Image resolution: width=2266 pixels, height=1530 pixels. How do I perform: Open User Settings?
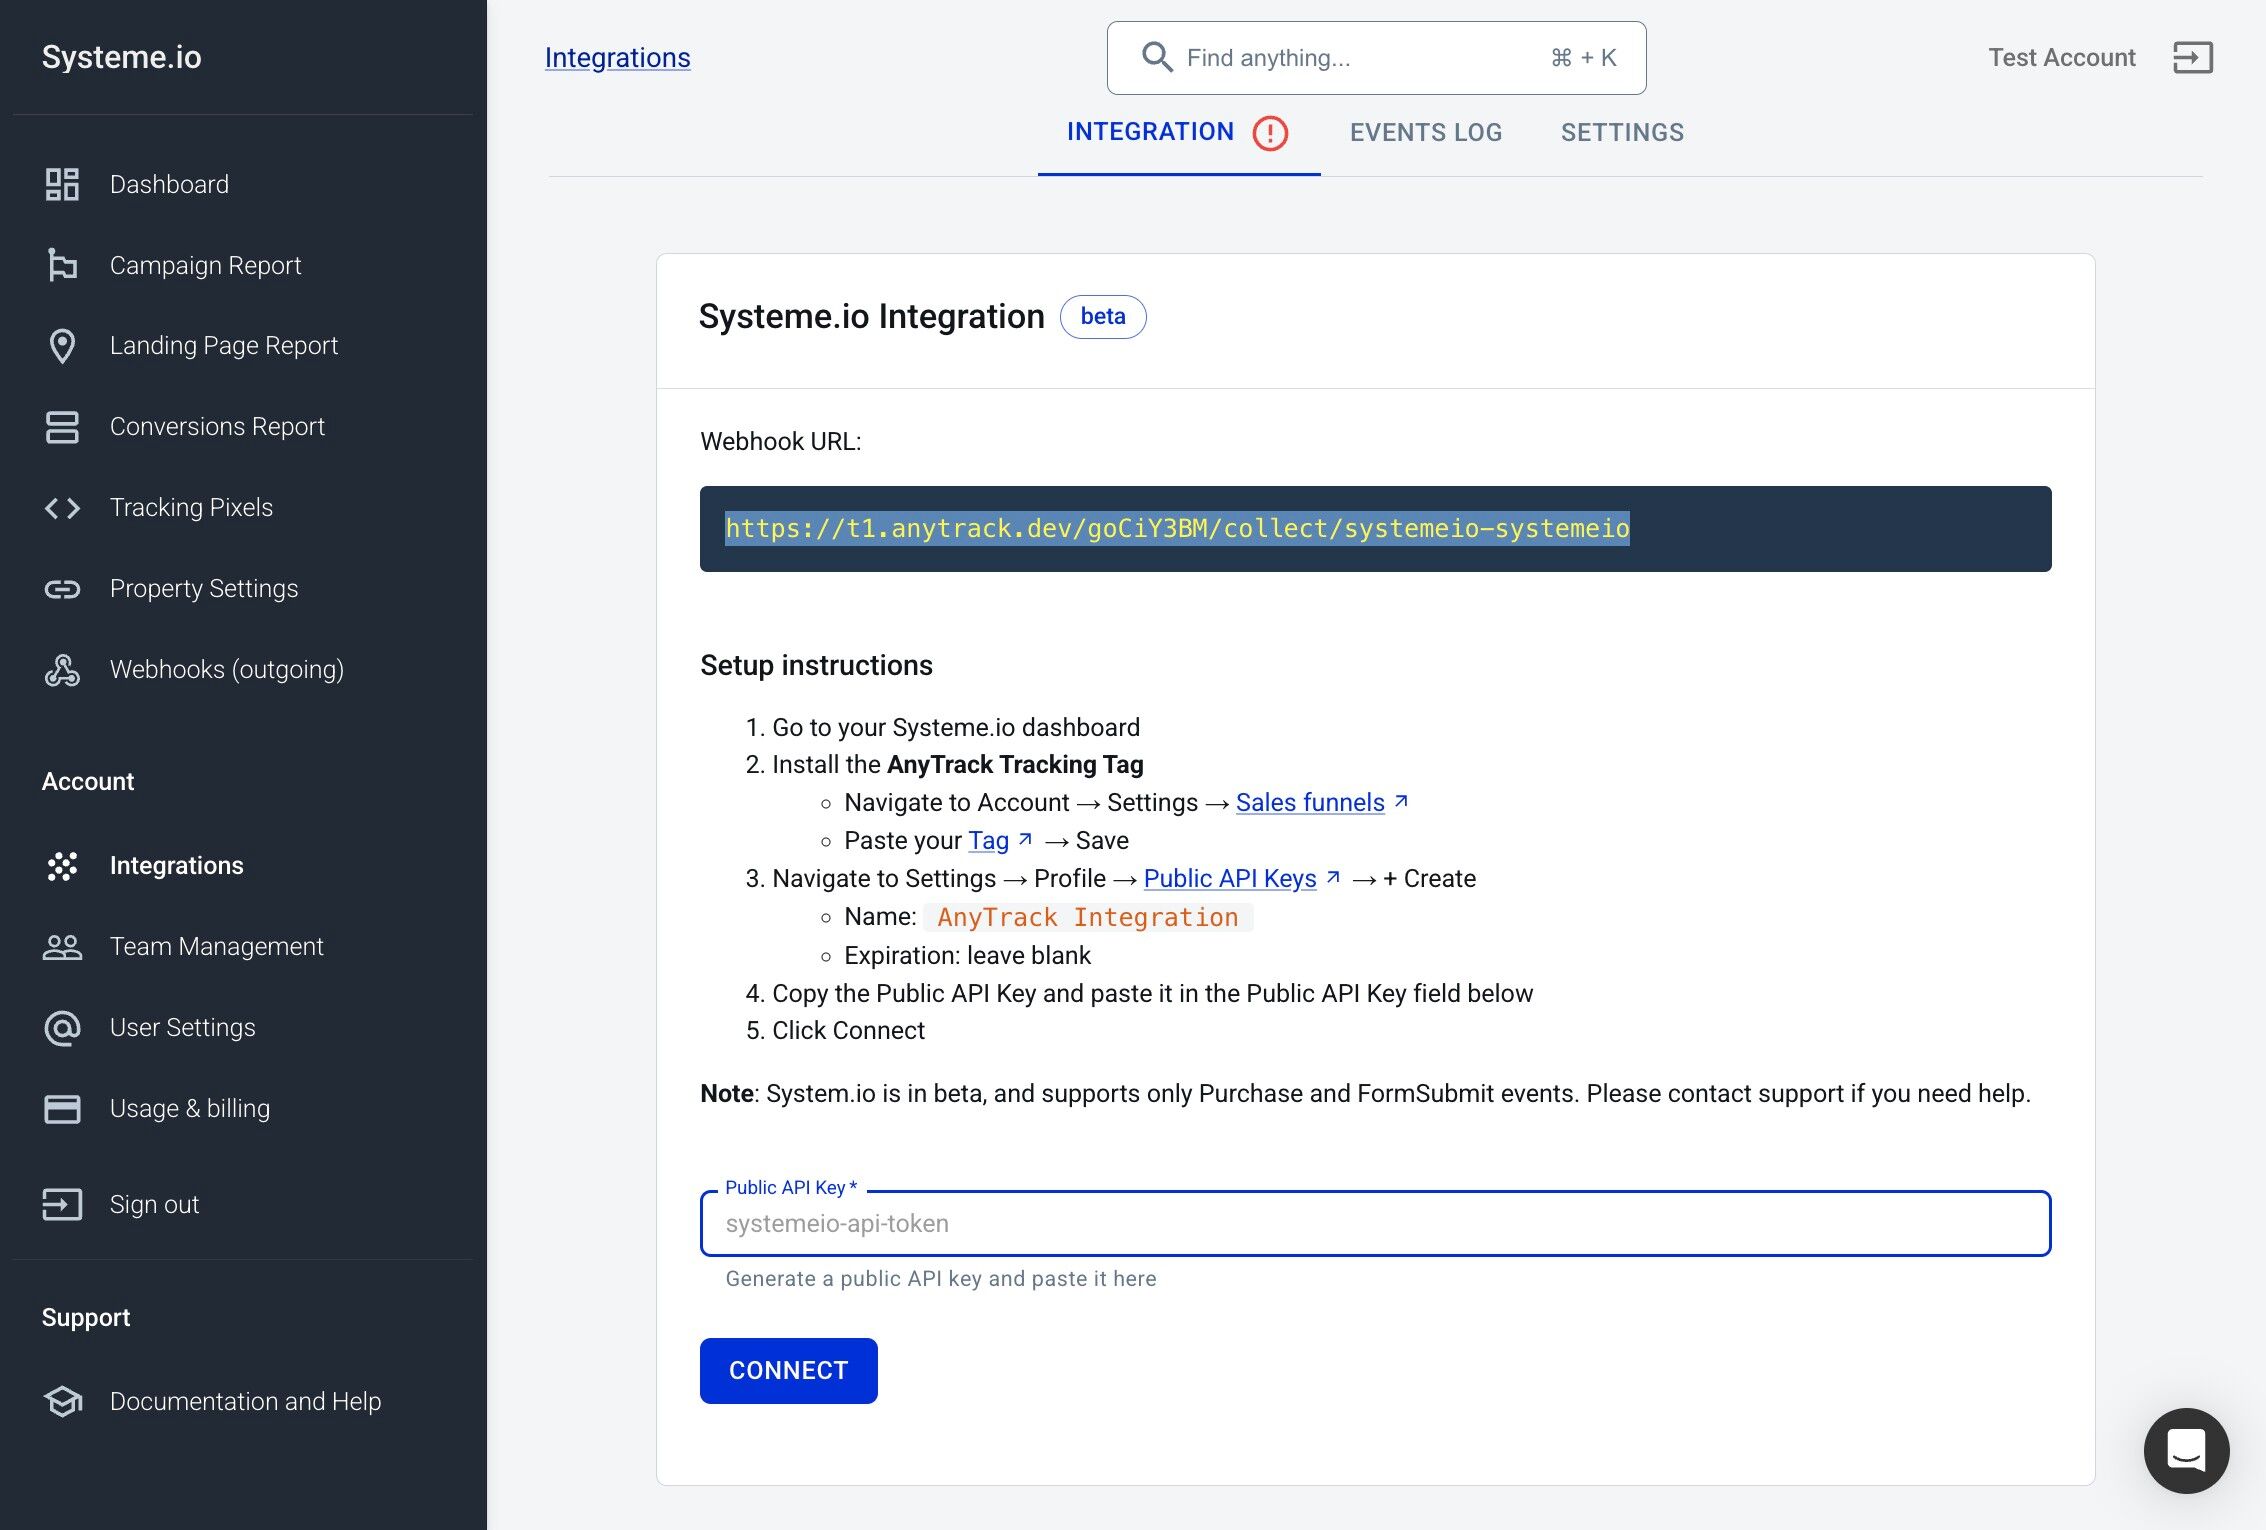click(x=182, y=1027)
